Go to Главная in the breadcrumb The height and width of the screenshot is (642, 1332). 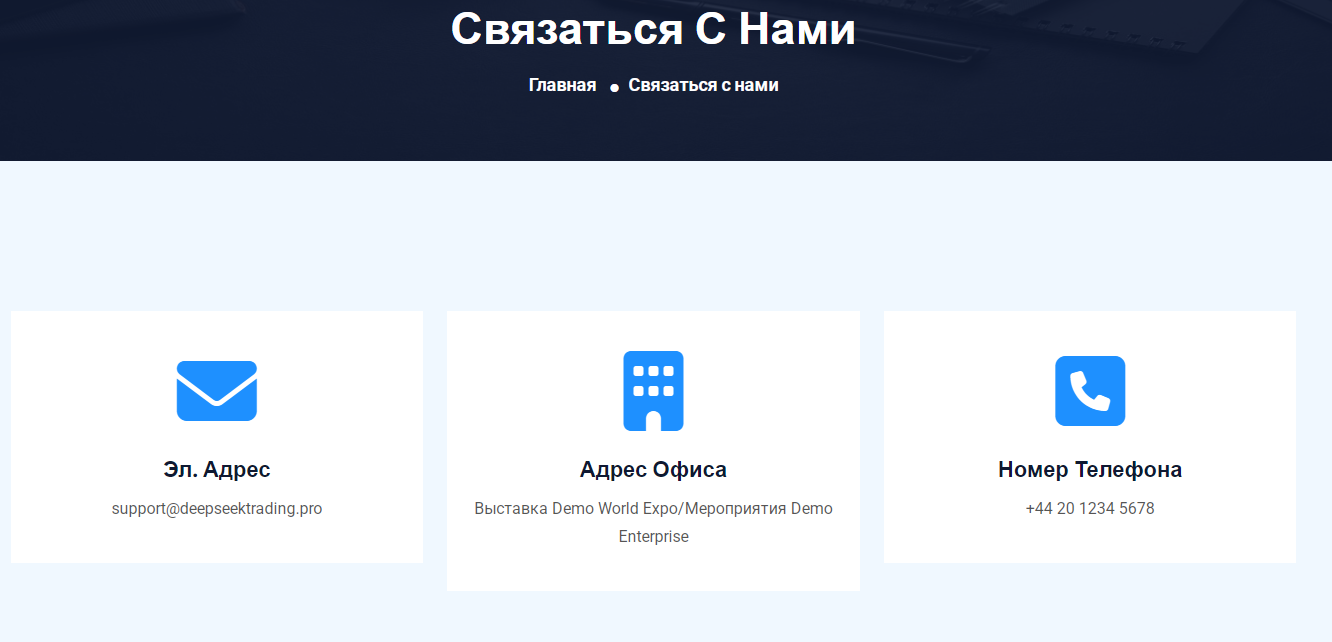point(562,85)
